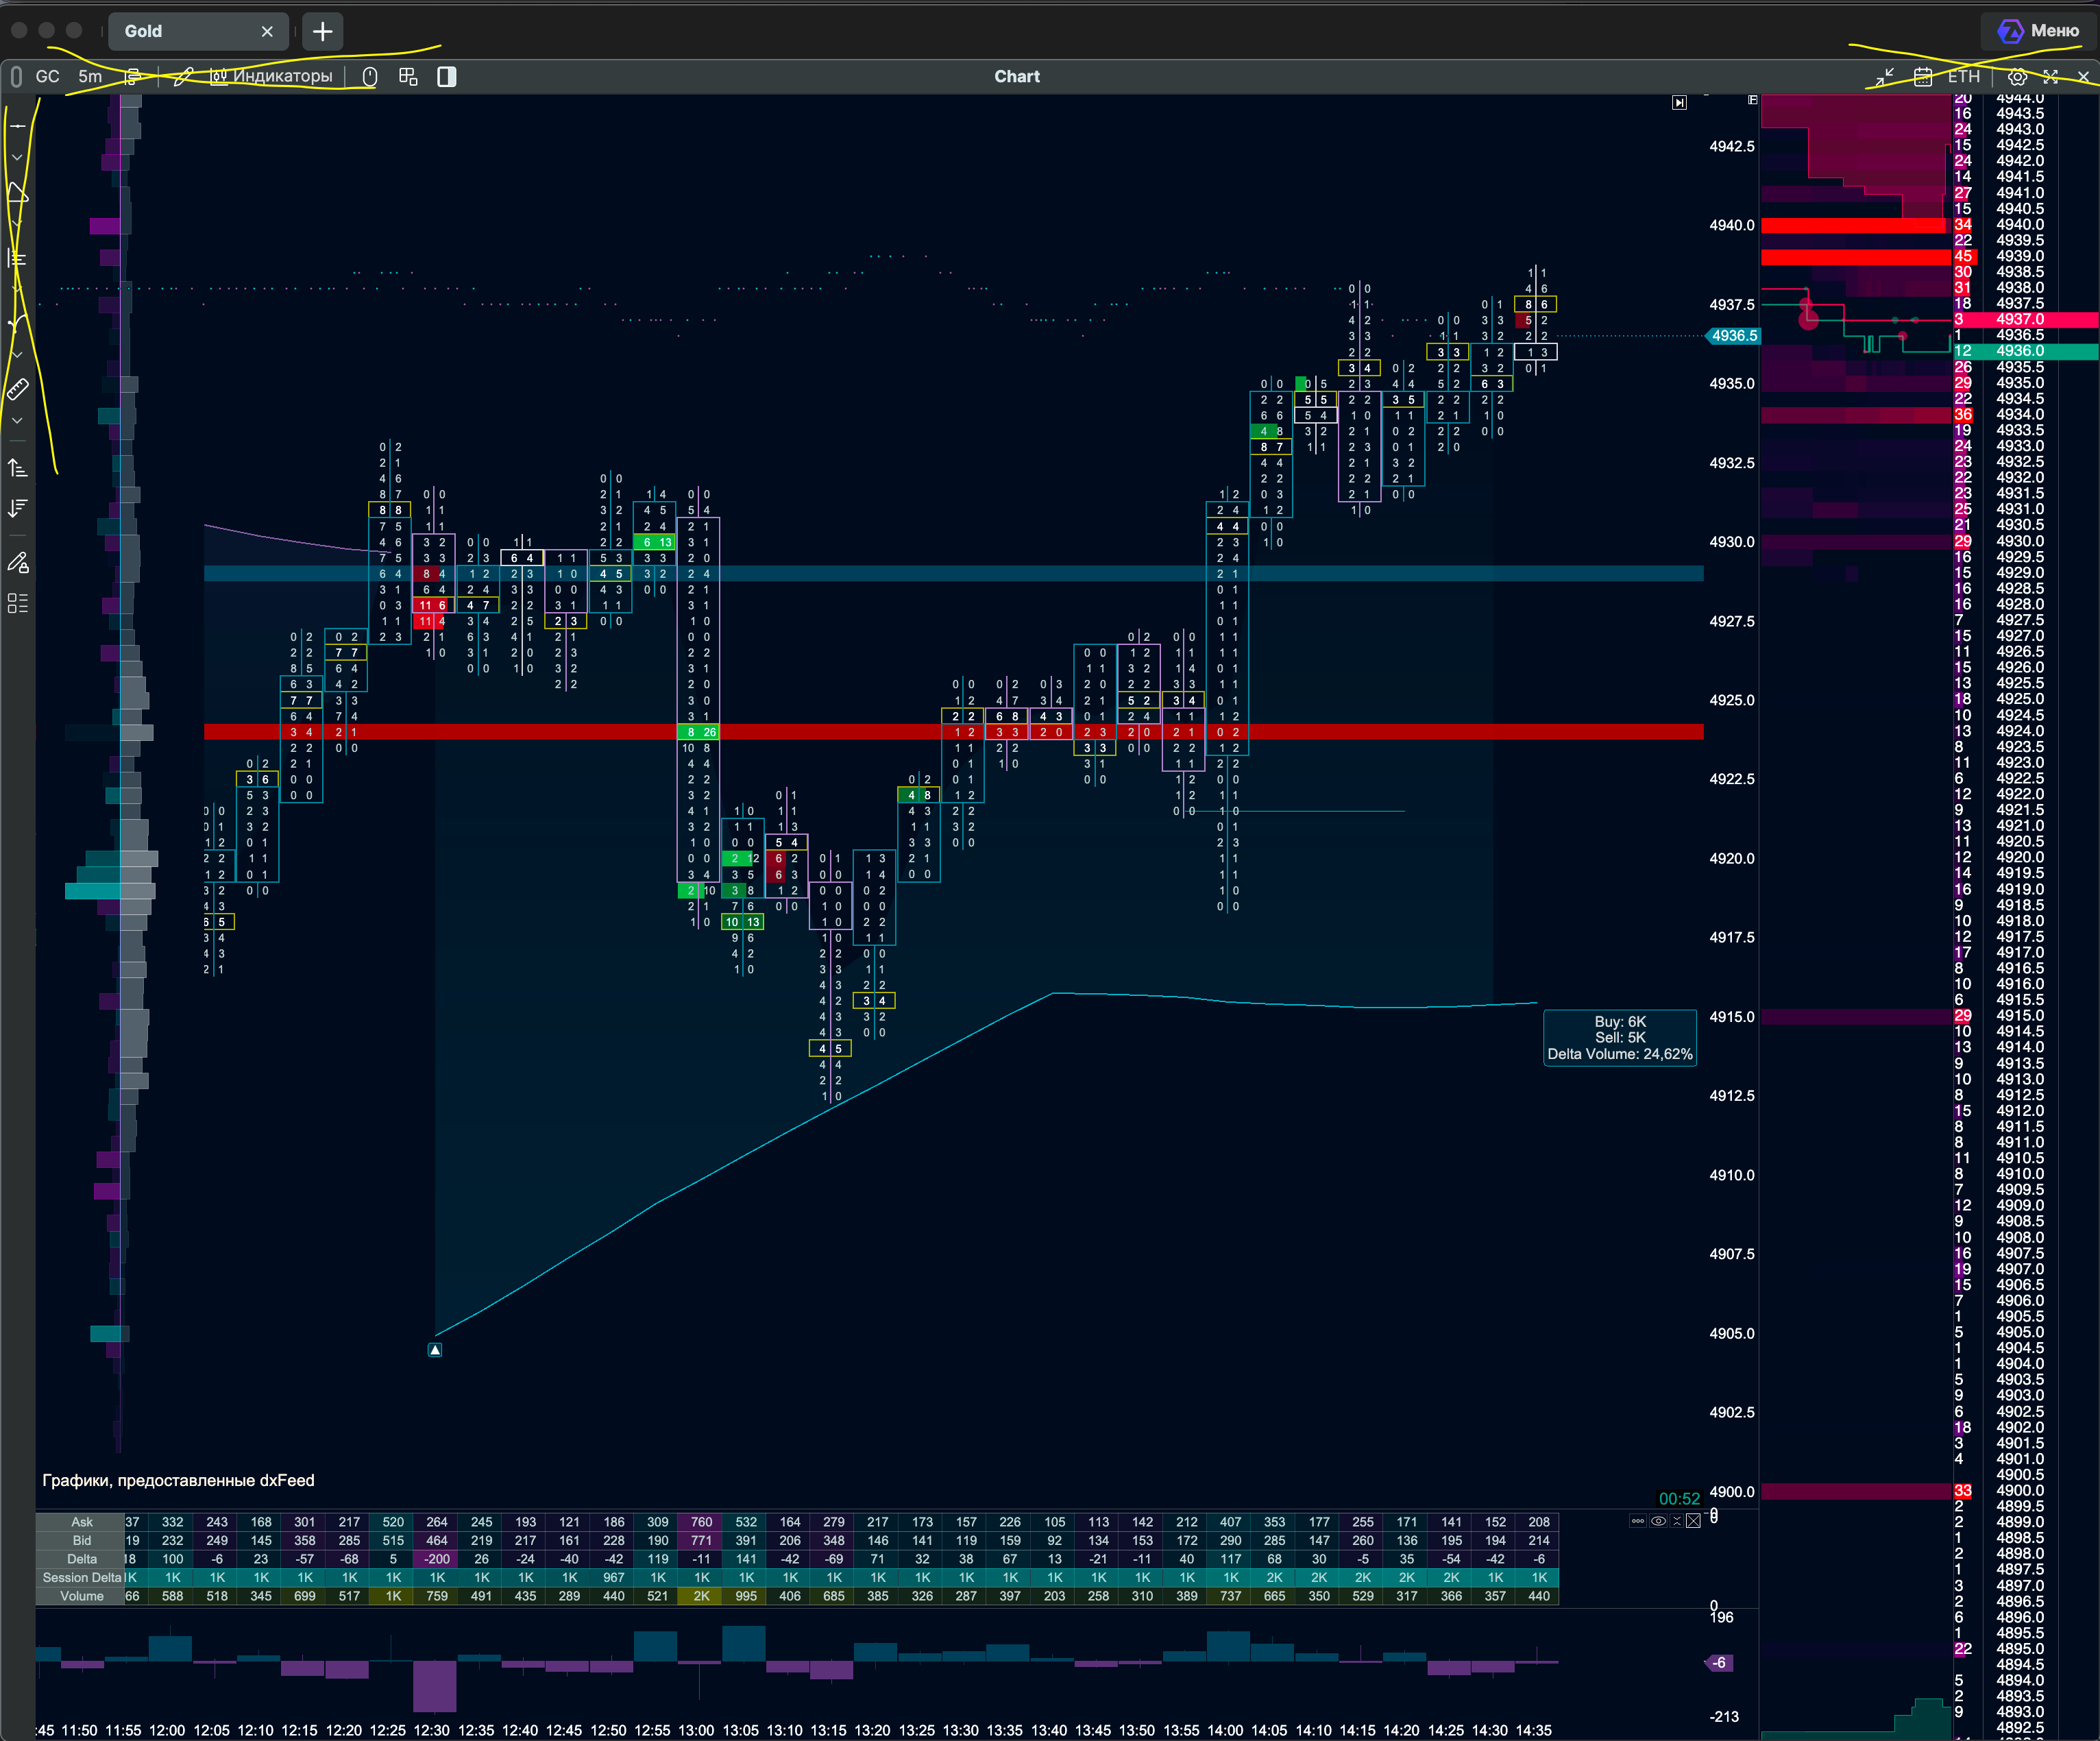Select the triangle shape drawing tool
The height and width of the screenshot is (1741, 2100).
coord(18,192)
